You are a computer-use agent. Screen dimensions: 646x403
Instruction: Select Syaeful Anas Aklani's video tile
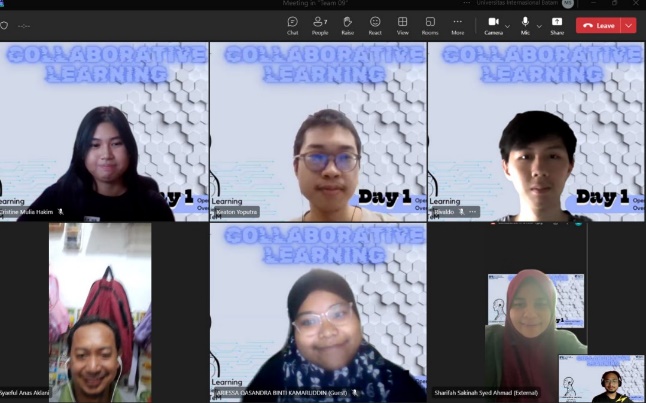click(104, 313)
